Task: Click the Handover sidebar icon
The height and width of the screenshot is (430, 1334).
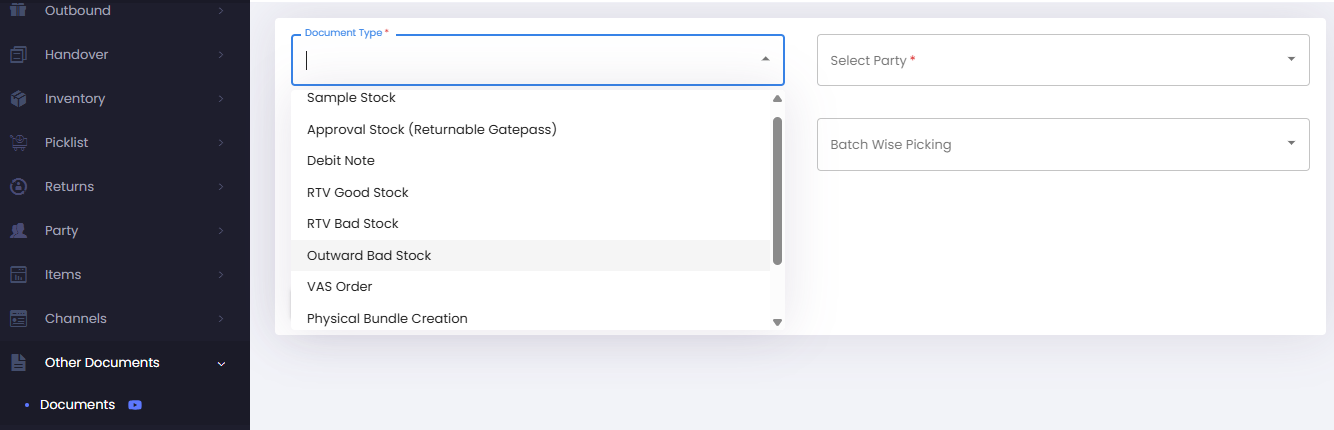Action: (x=18, y=55)
